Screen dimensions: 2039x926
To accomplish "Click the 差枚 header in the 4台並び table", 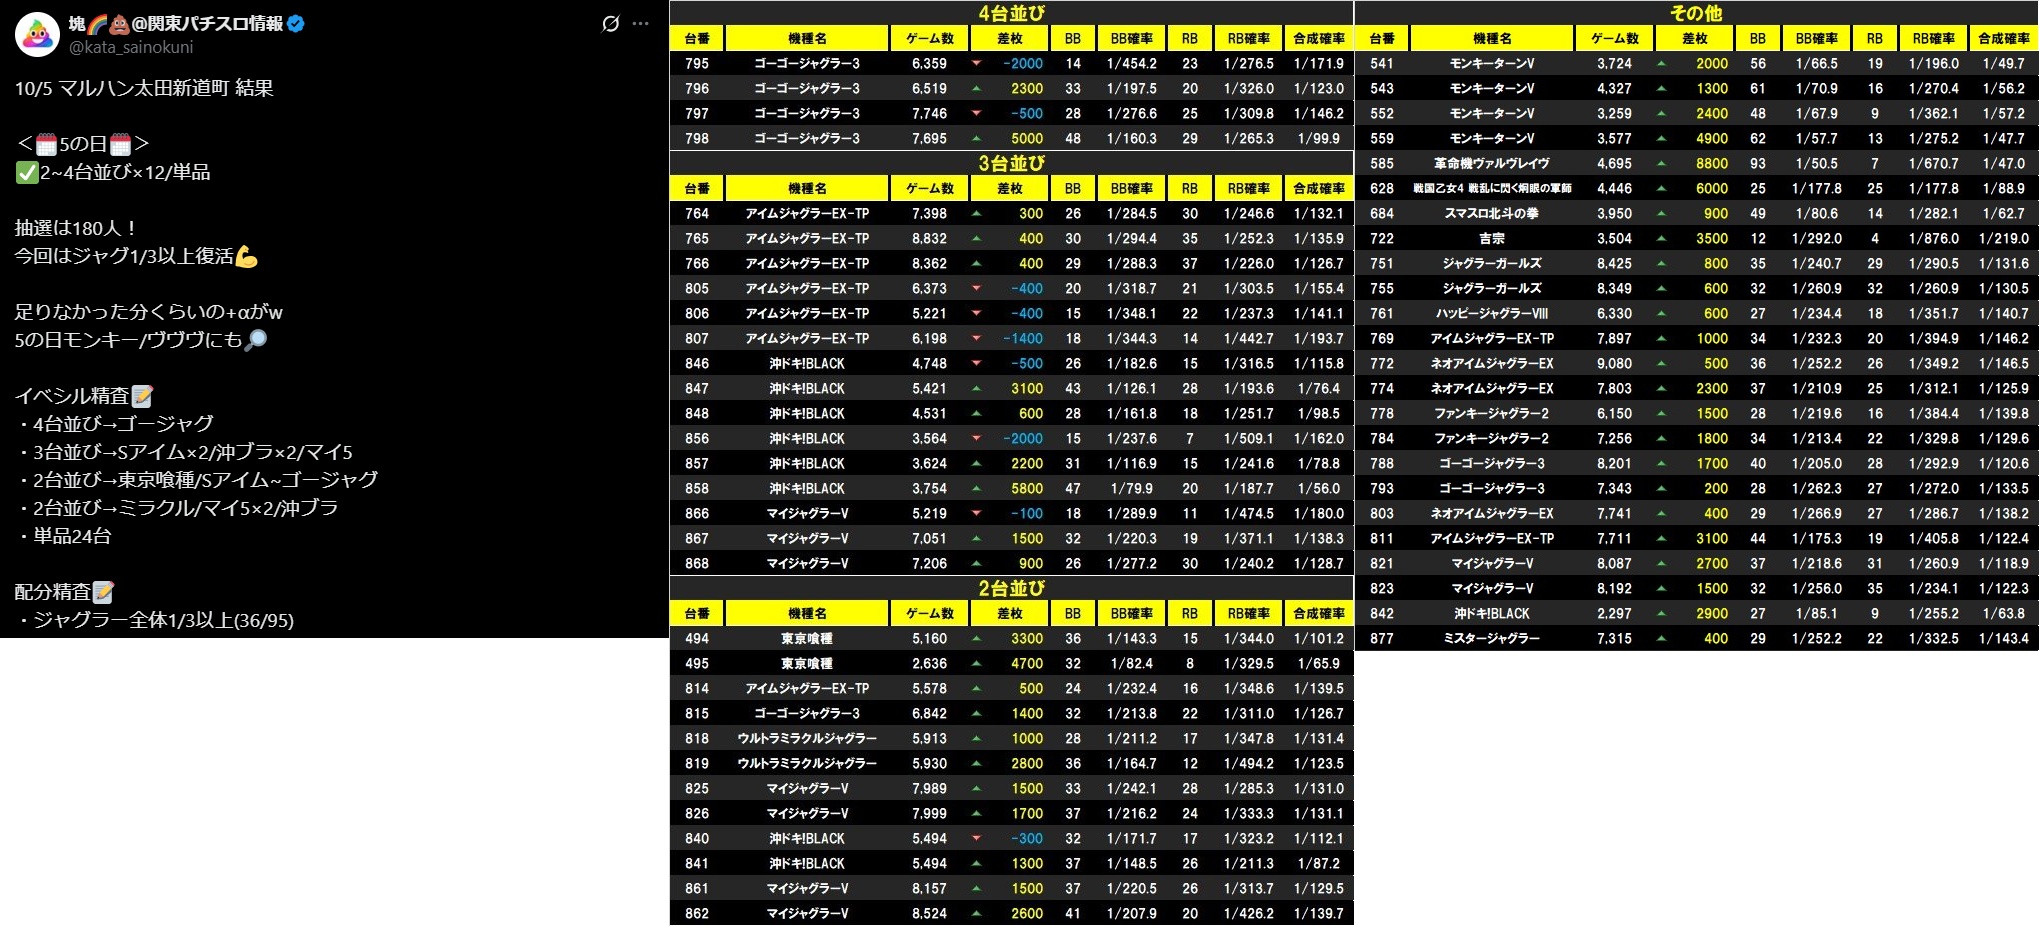I will click(1010, 38).
